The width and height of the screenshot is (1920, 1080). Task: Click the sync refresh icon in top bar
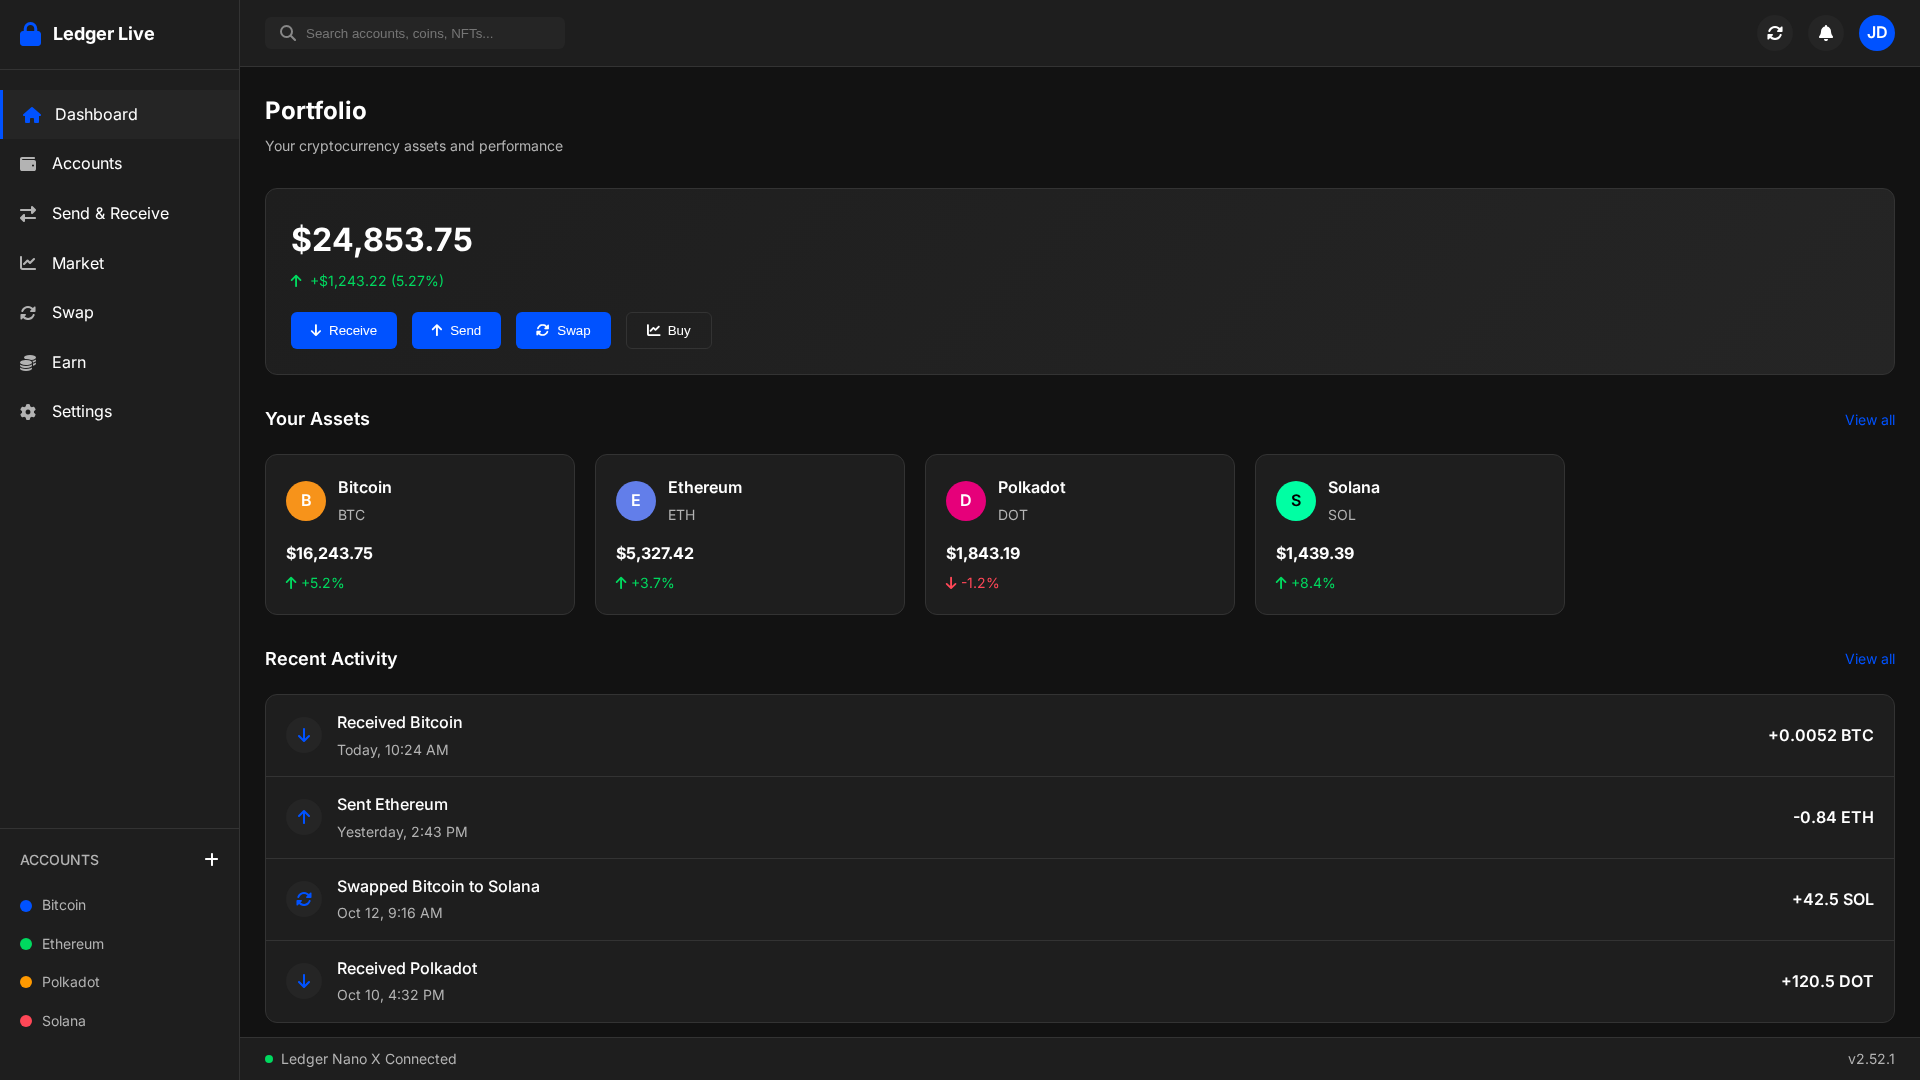click(1775, 33)
